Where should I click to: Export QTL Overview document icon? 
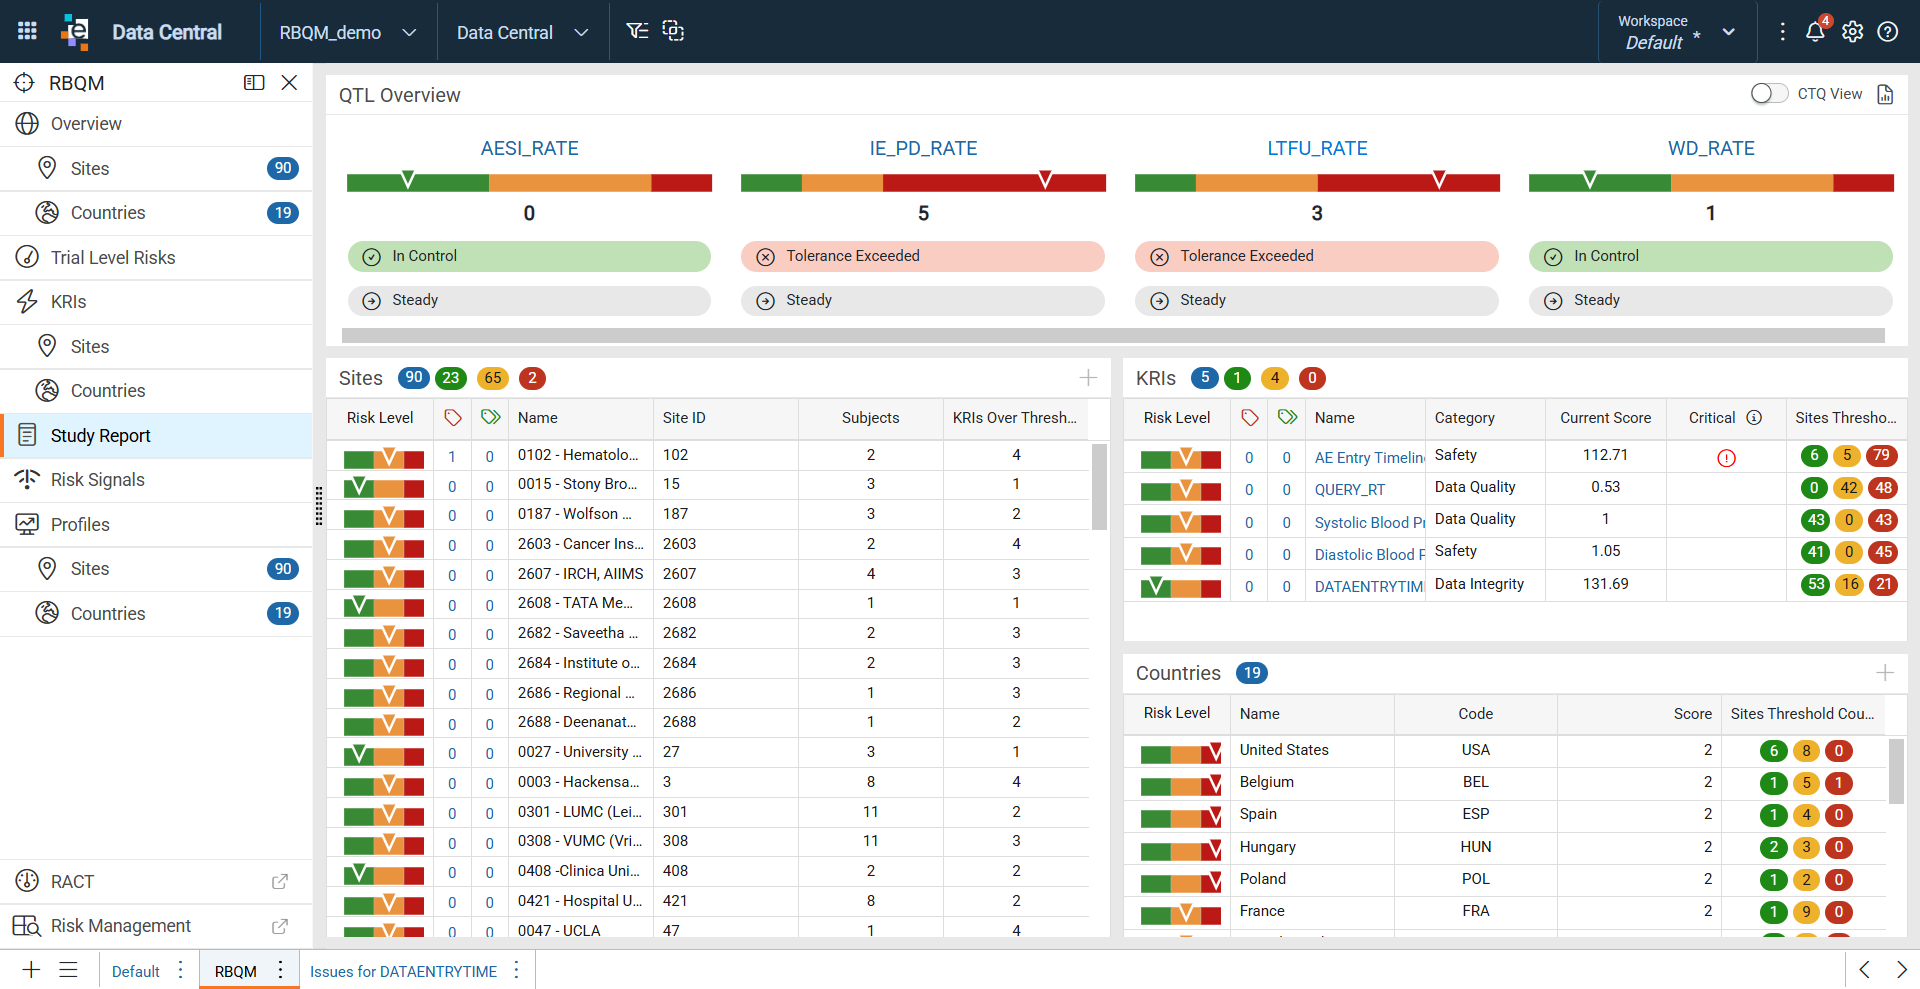coord(1885,94)
